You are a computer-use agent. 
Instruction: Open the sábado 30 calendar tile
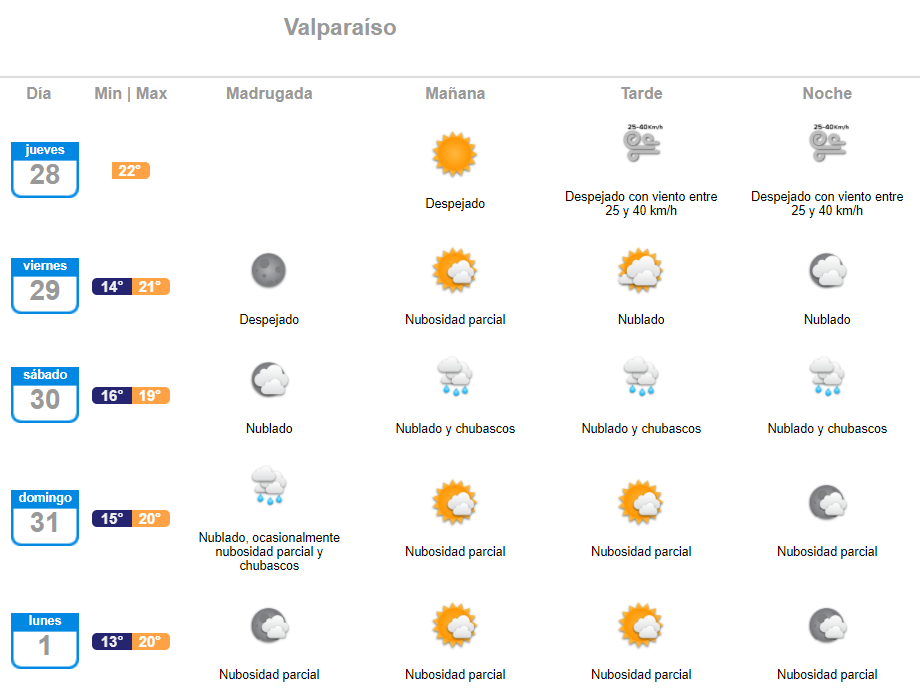pyautogui.click(x=45, y=395)
